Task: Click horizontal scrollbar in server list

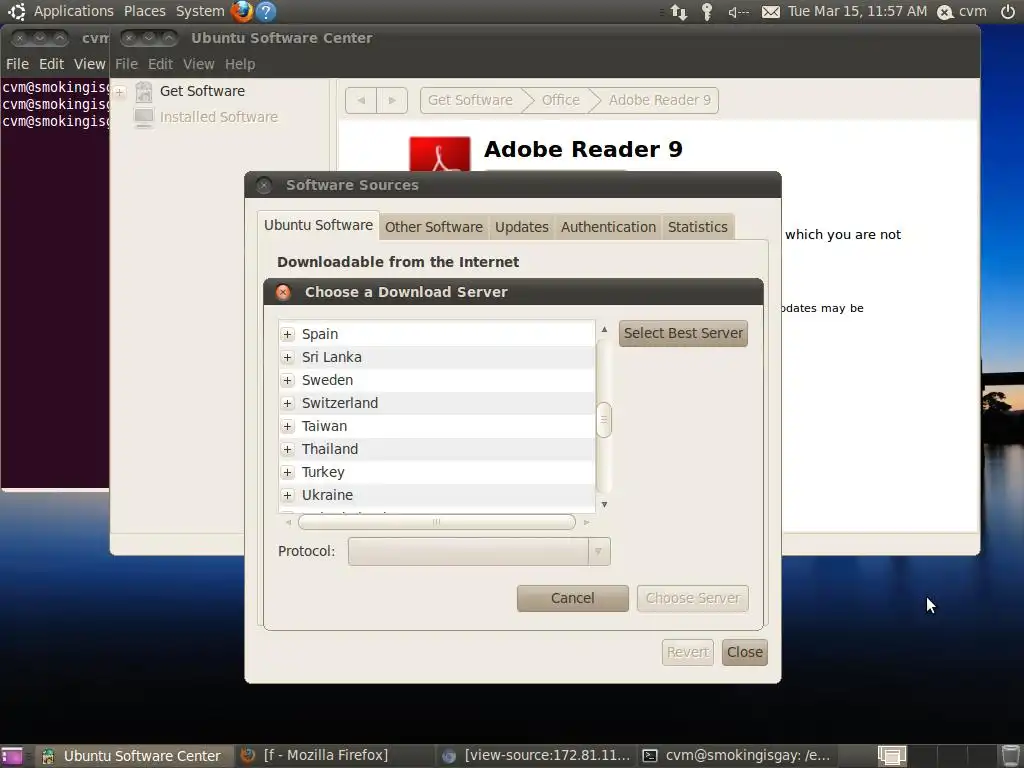Action: (437, 522)
